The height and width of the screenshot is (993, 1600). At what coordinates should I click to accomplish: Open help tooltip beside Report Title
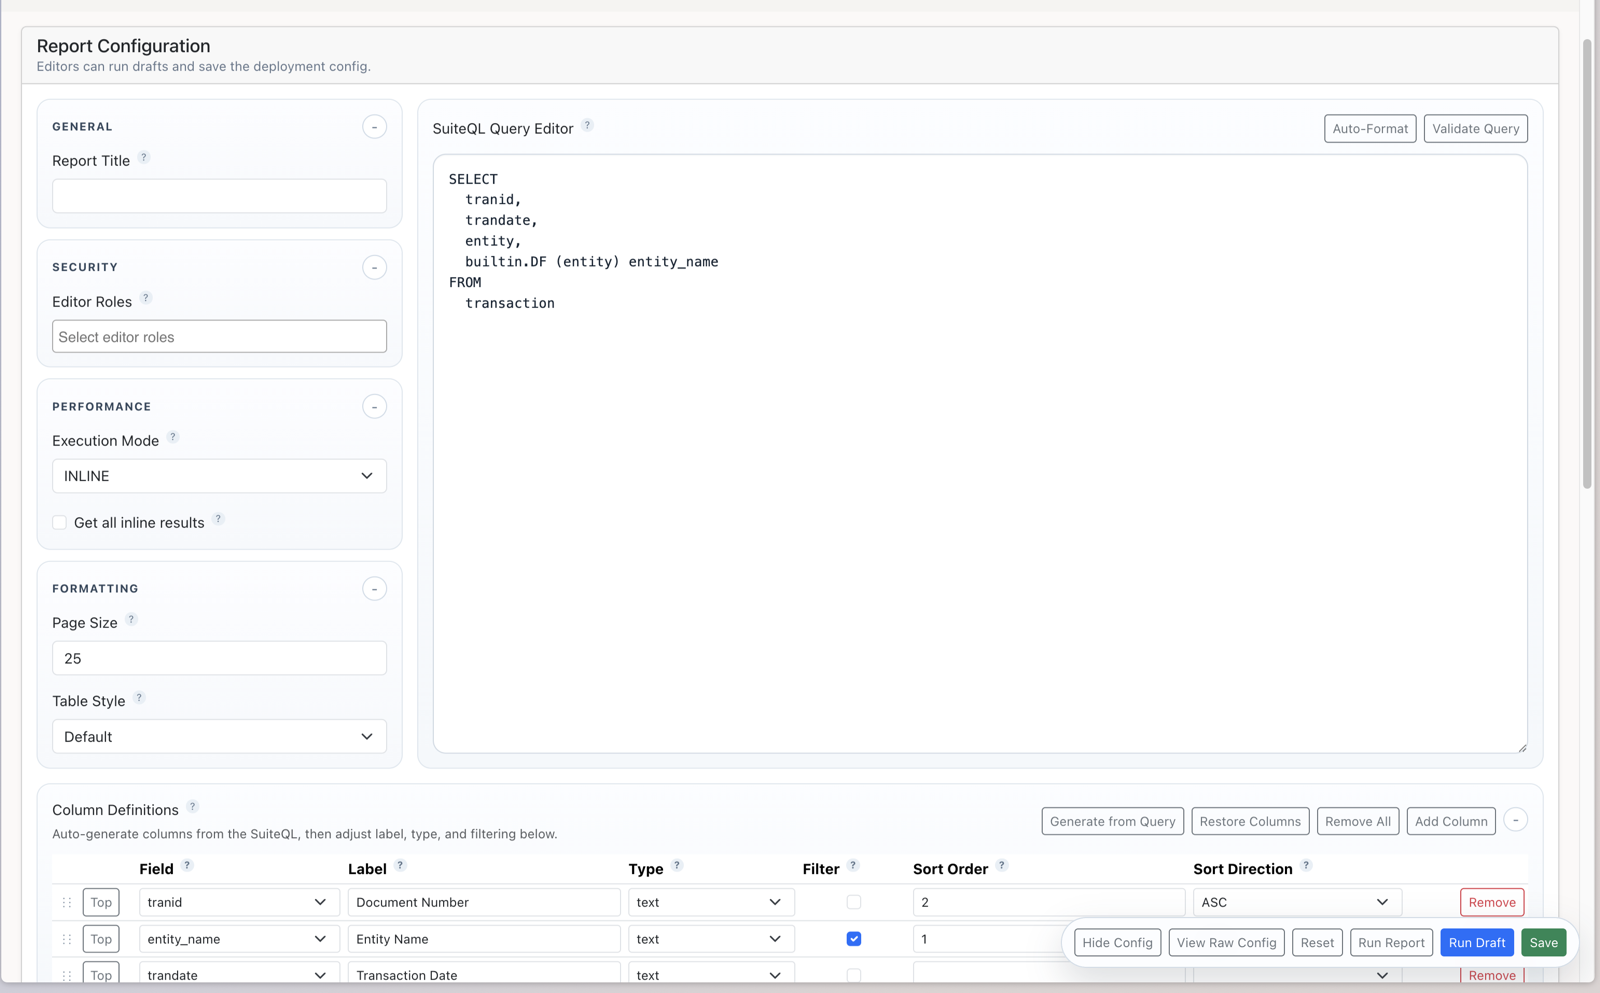point(144,157)
